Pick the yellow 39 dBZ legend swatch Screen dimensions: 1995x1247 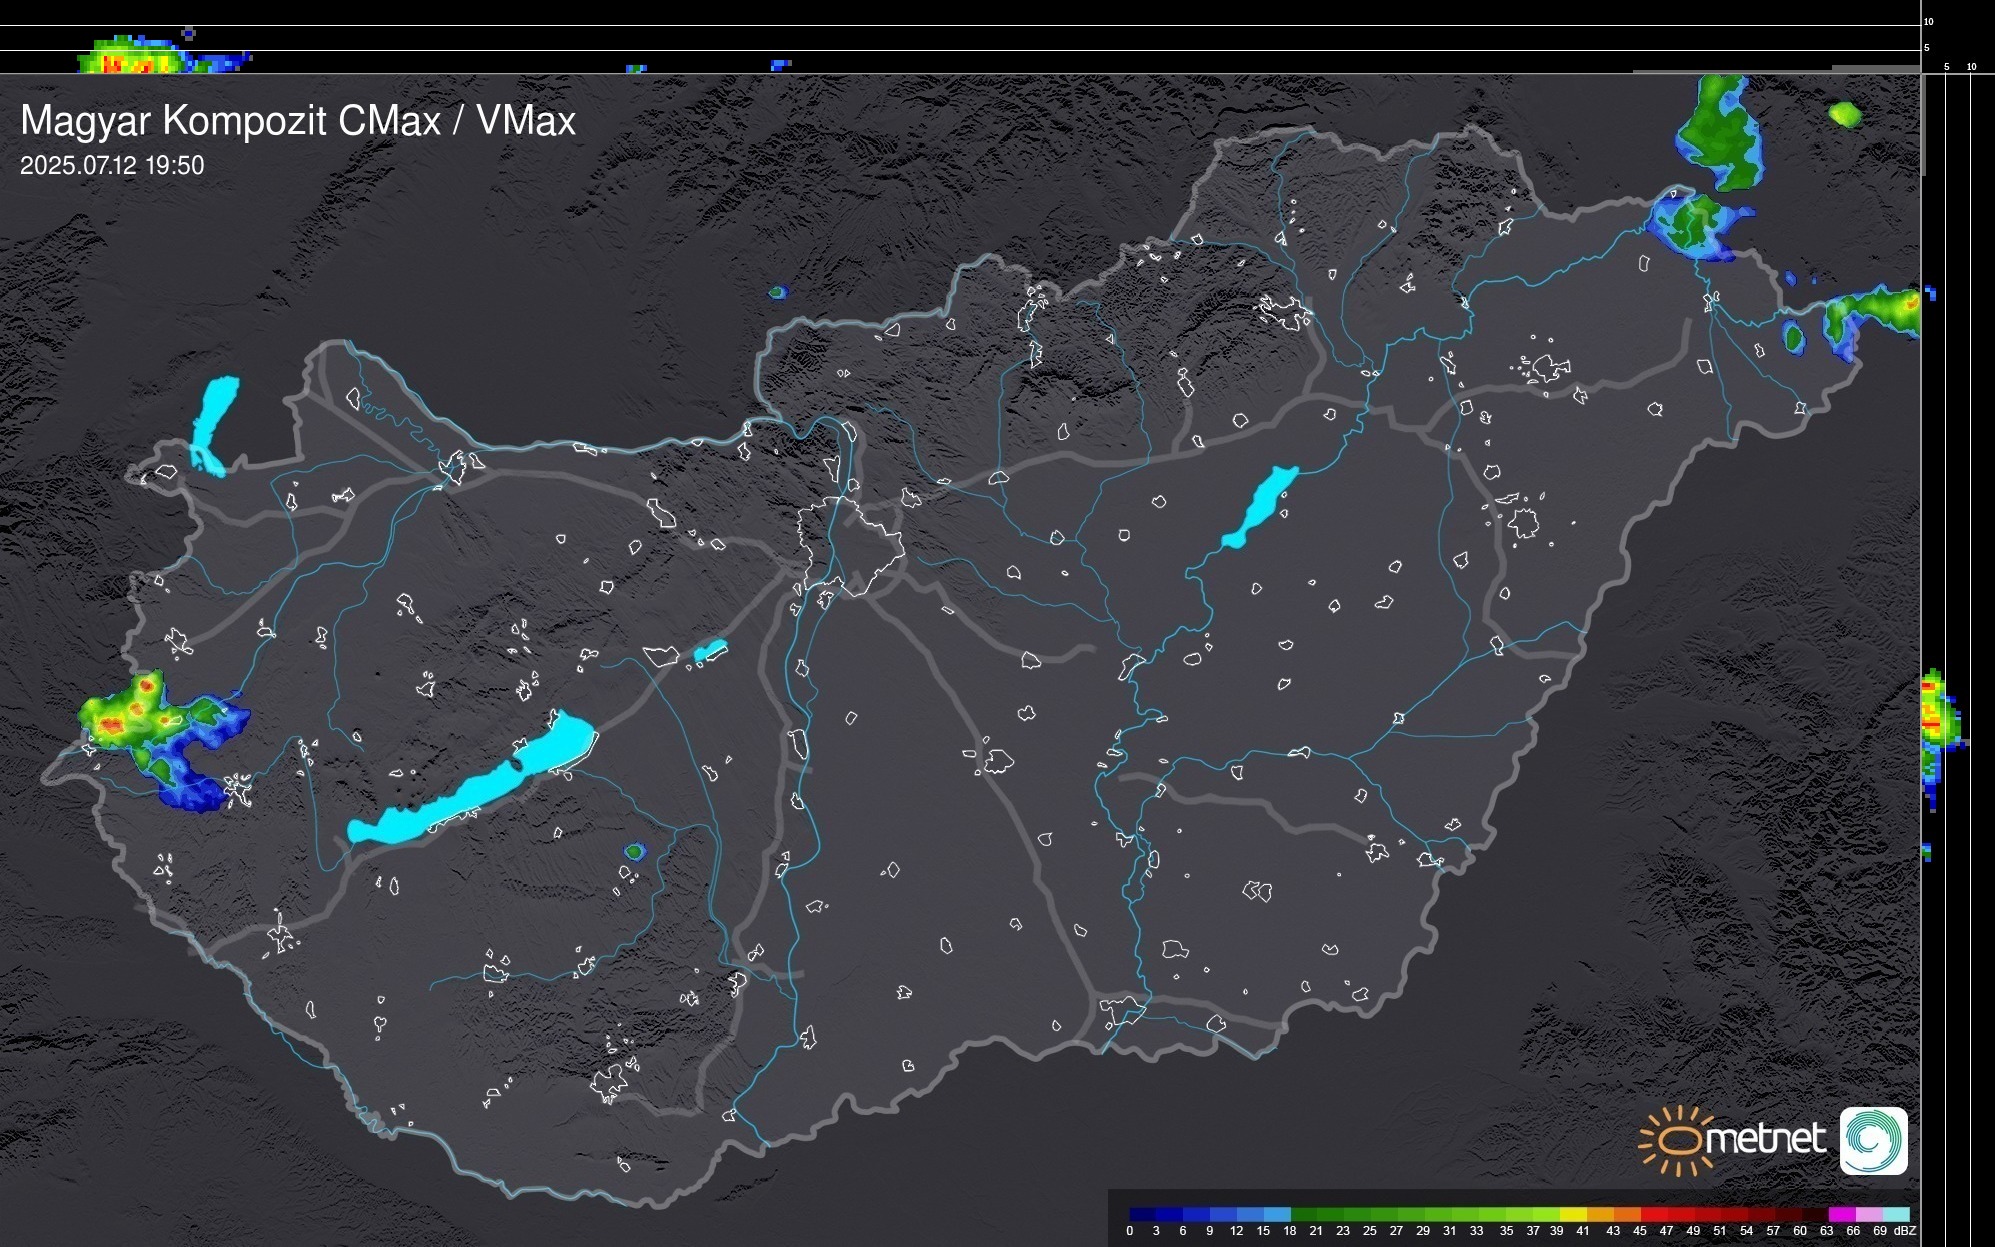(x=1572, y=1214)
